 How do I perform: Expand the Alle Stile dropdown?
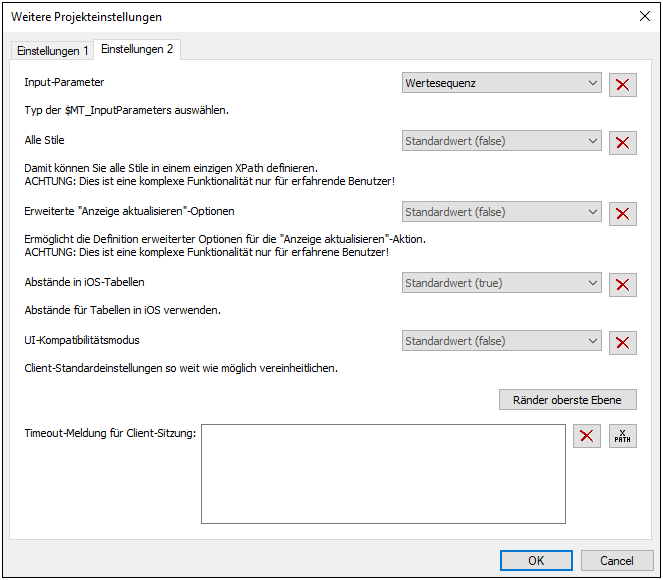(x=501, y=141)
